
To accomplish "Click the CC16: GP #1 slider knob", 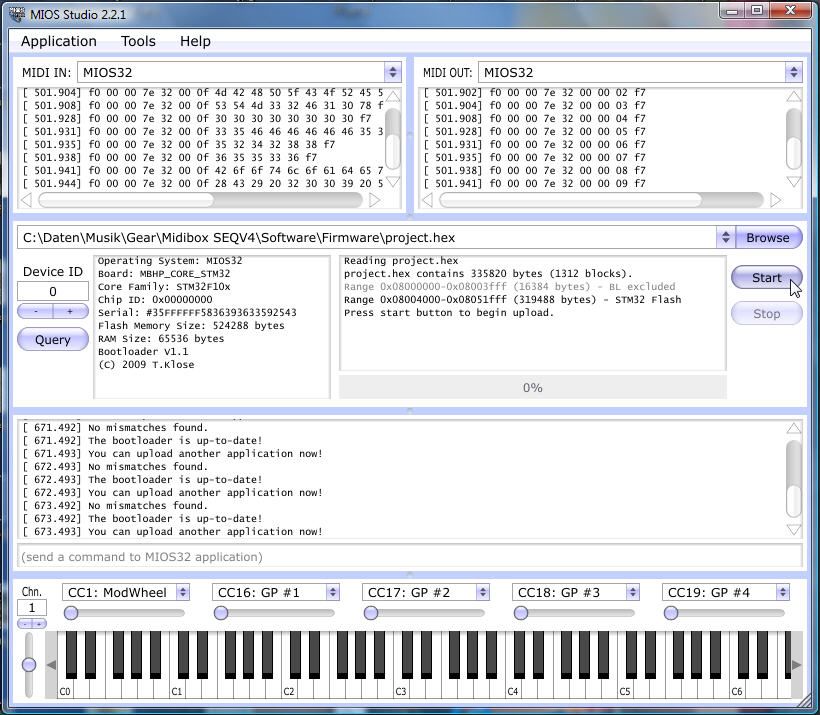I will (x=221, y=612).
